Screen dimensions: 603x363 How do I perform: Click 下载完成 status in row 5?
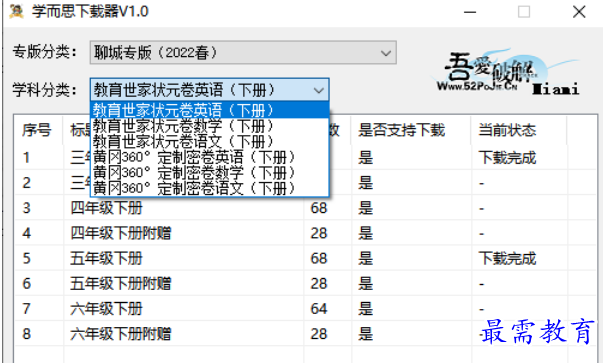(x=507, y=258)
